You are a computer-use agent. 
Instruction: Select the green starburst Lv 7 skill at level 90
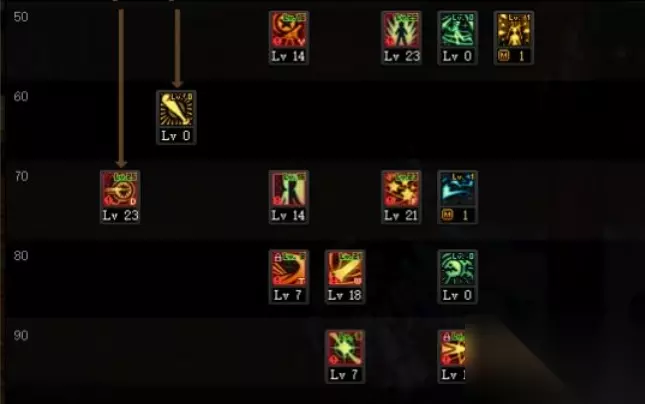pos(345,348)
